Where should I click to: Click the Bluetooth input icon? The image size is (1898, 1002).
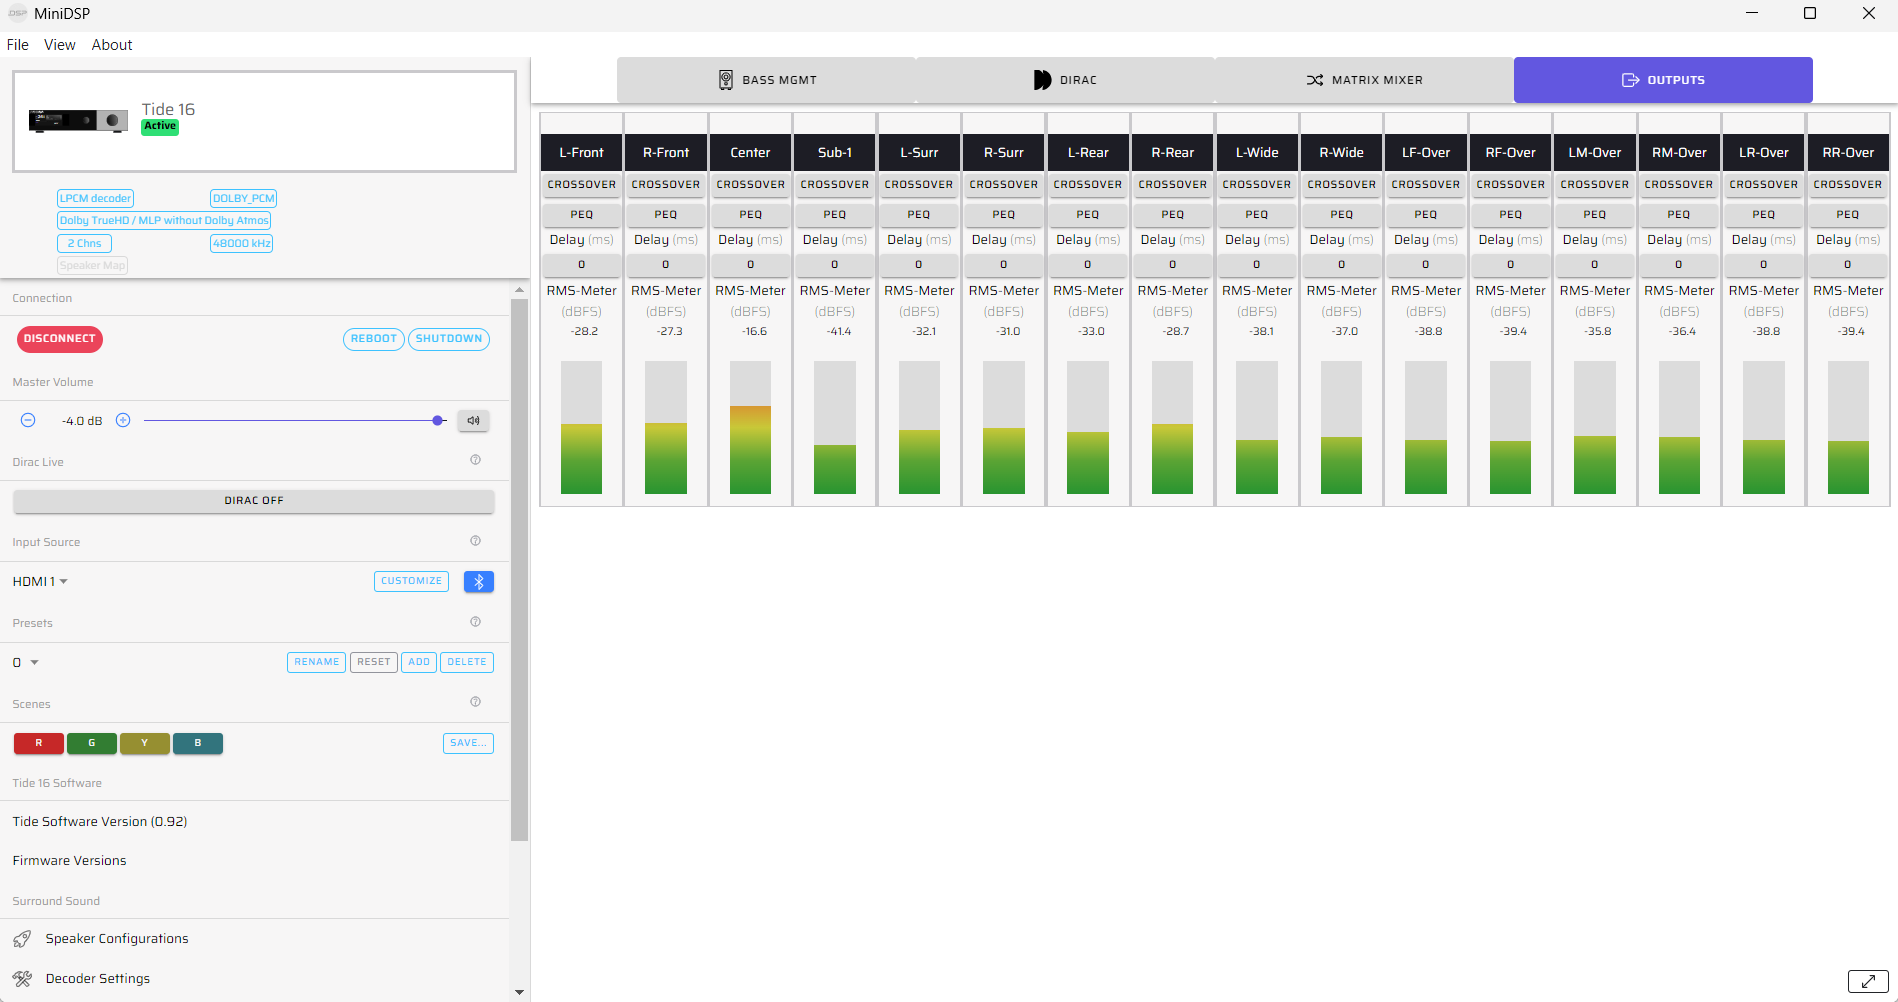click(x=479, y=582)
